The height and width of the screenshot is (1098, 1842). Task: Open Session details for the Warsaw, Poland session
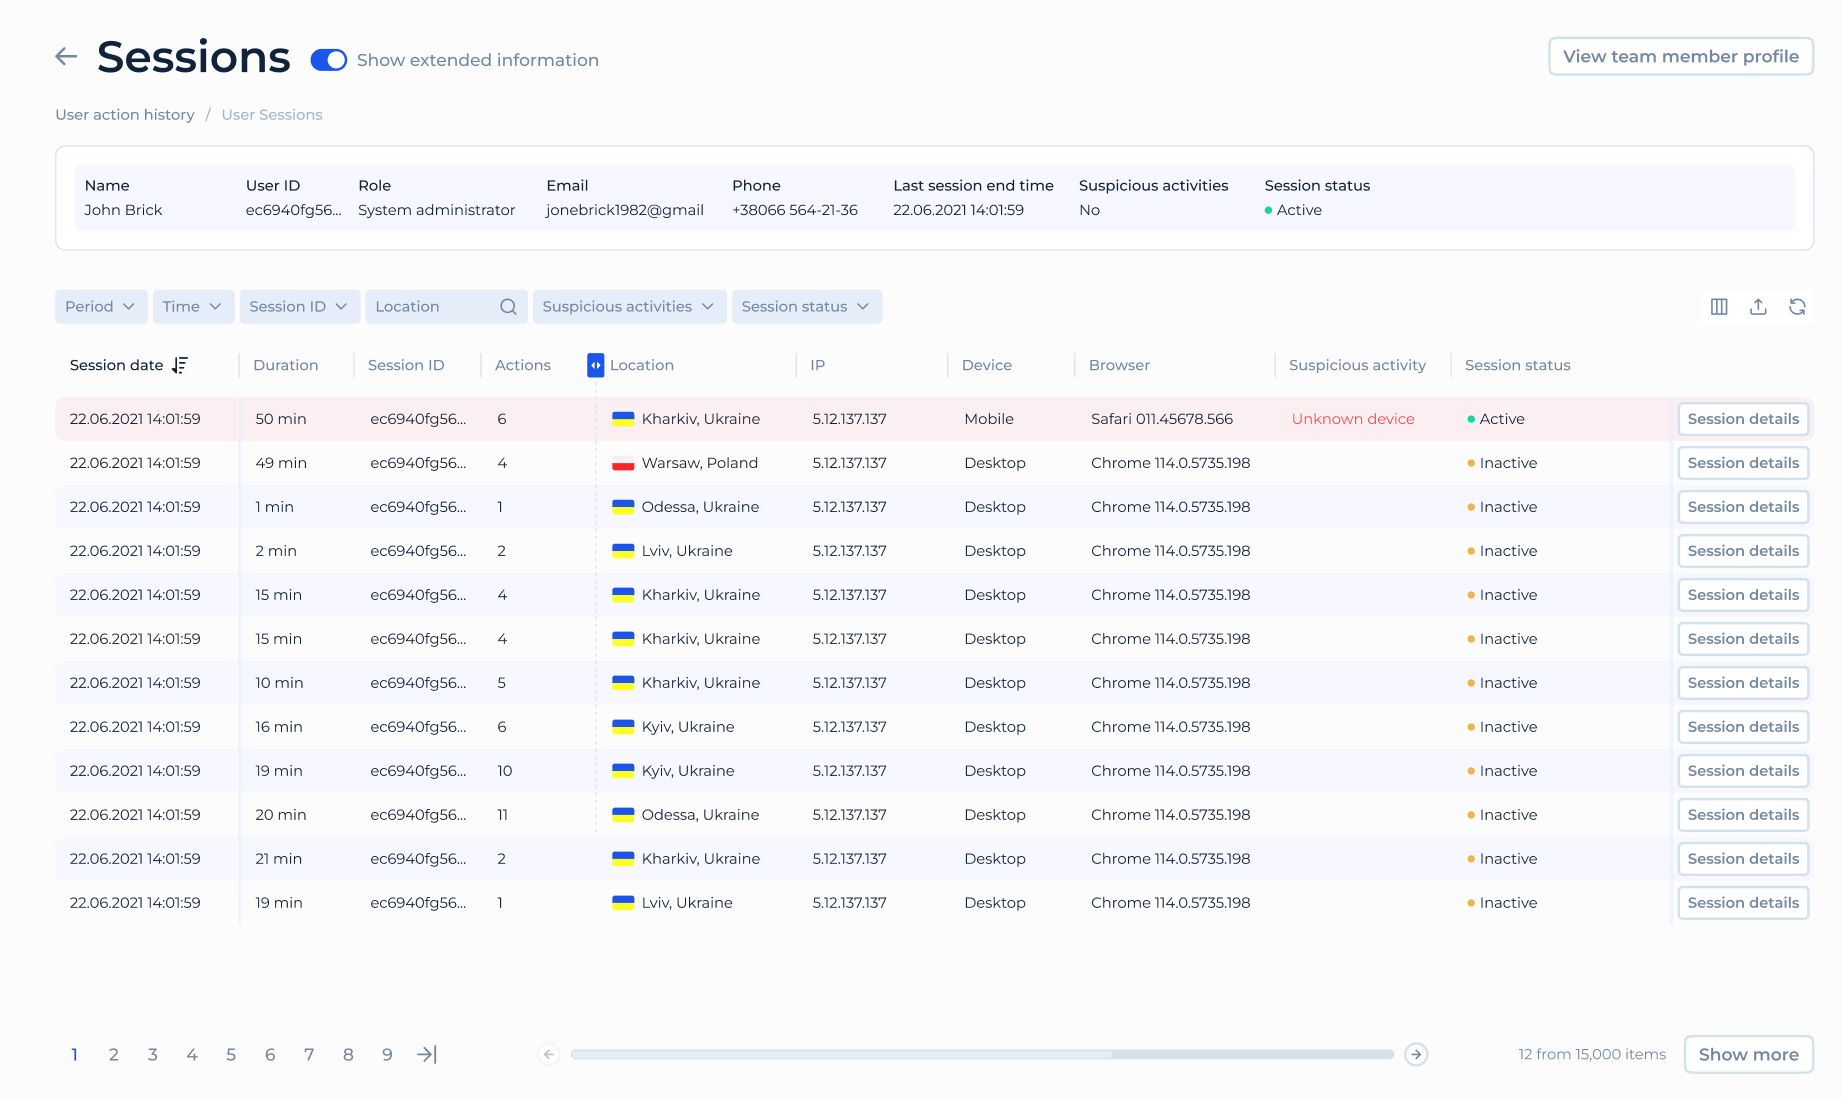click(x=1743, y=462)
